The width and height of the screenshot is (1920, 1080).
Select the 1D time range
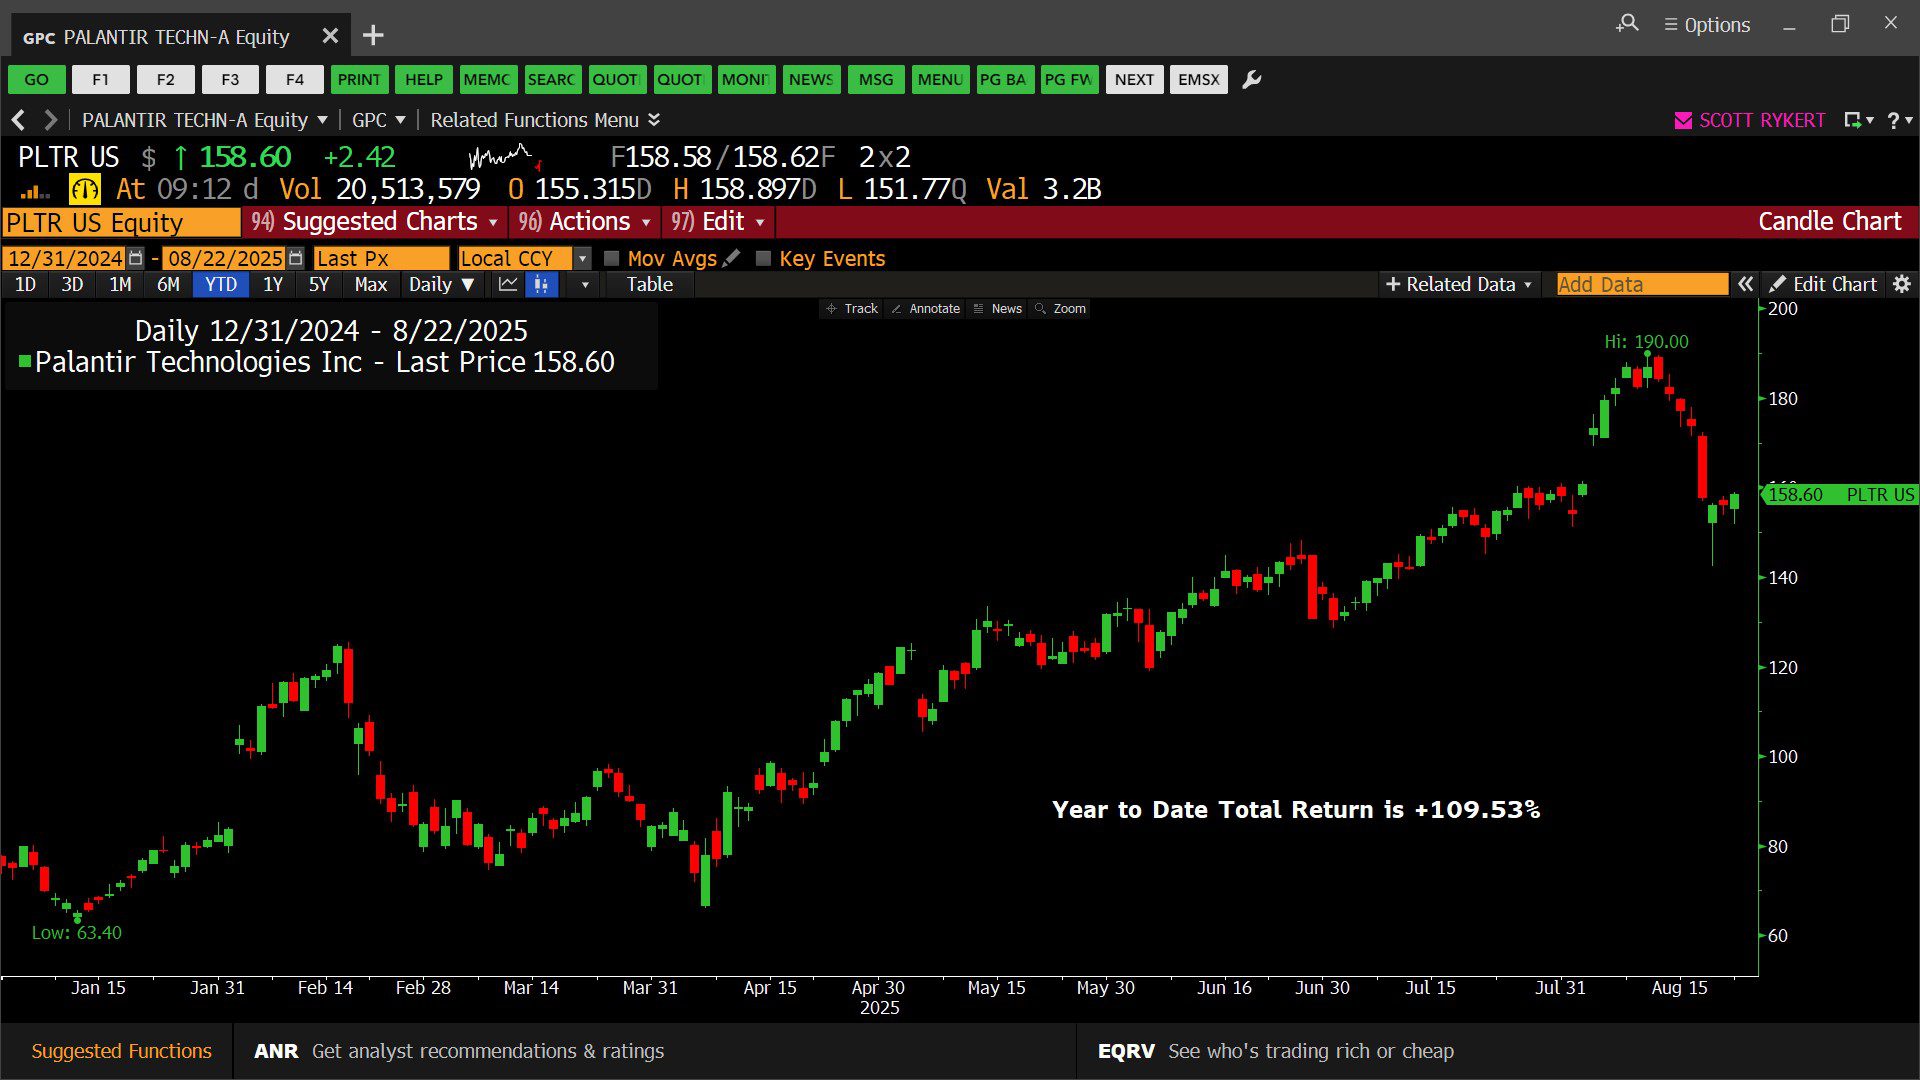pos(25,285)
